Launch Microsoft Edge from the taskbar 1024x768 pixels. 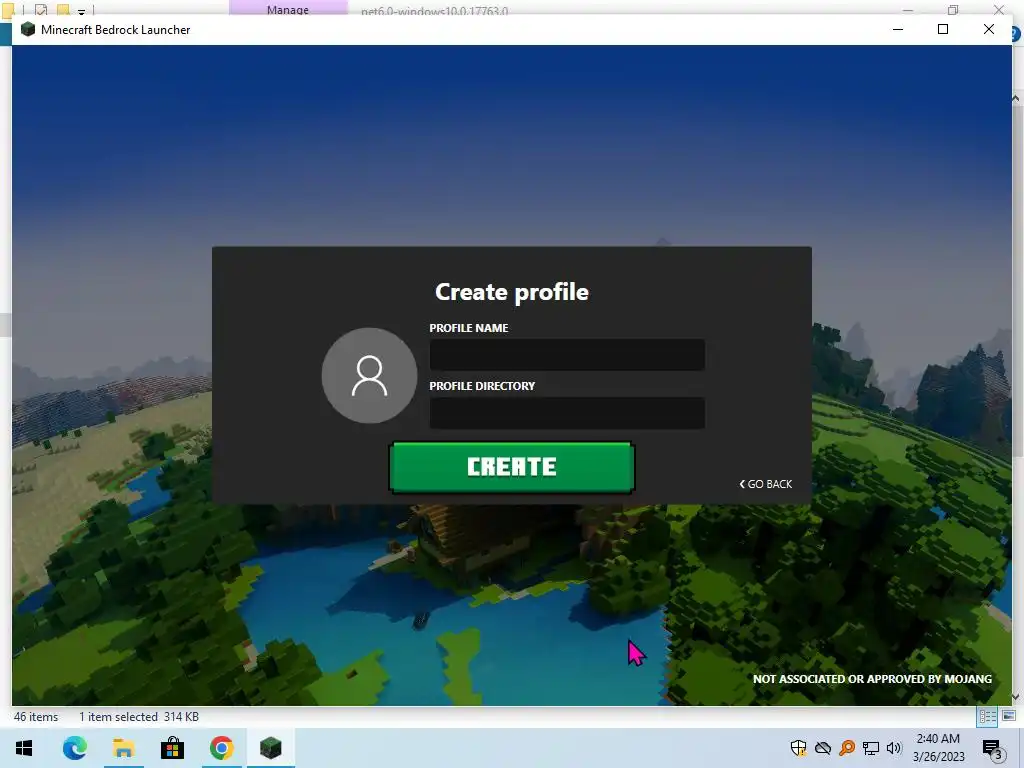pos(74,748)
